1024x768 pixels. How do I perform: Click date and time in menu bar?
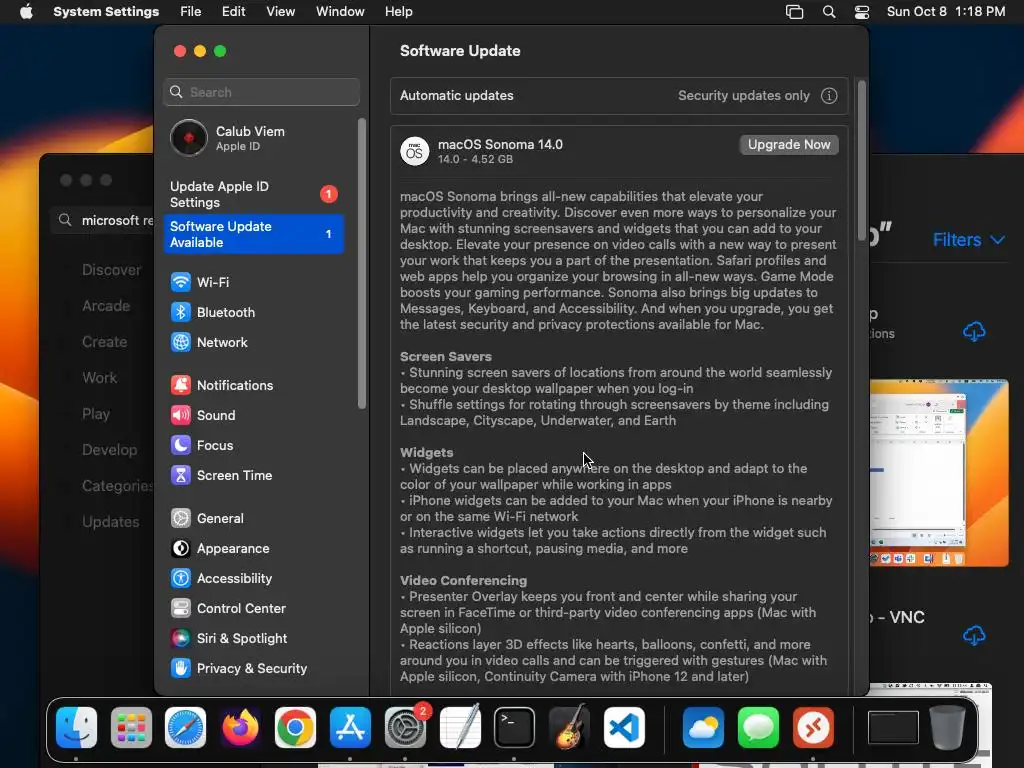[x=946, y=12]
